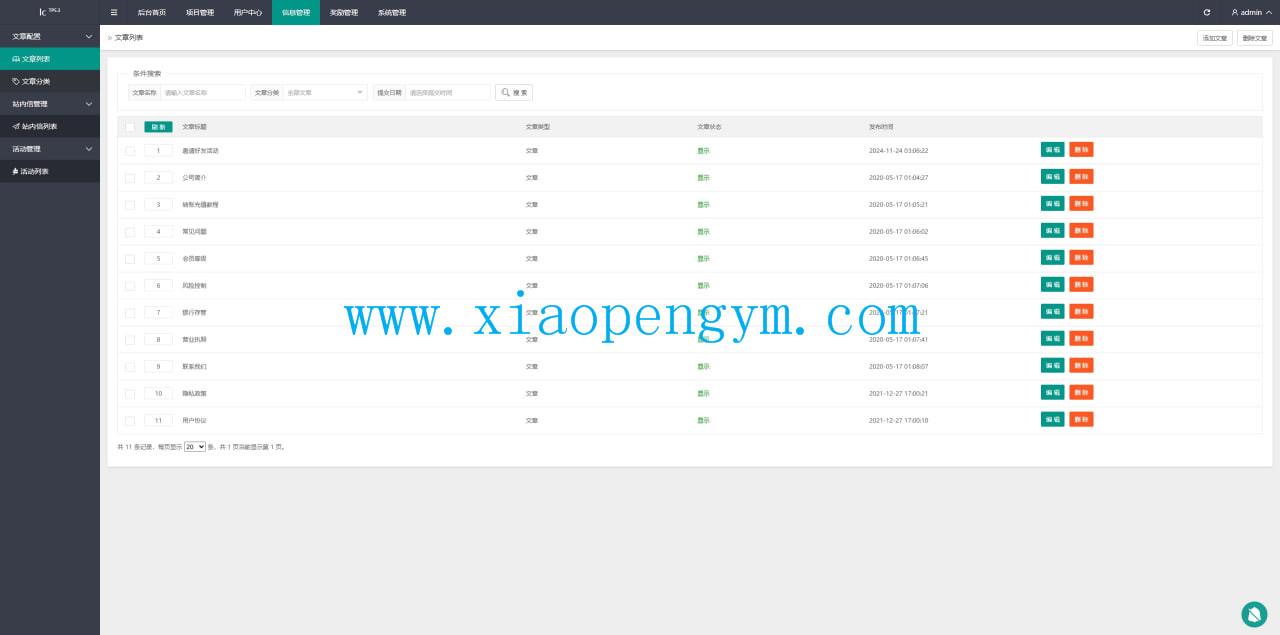1280x635 pixels.
Task: Collapse the 文章配置 sidebar group
Action: (50, 36)
